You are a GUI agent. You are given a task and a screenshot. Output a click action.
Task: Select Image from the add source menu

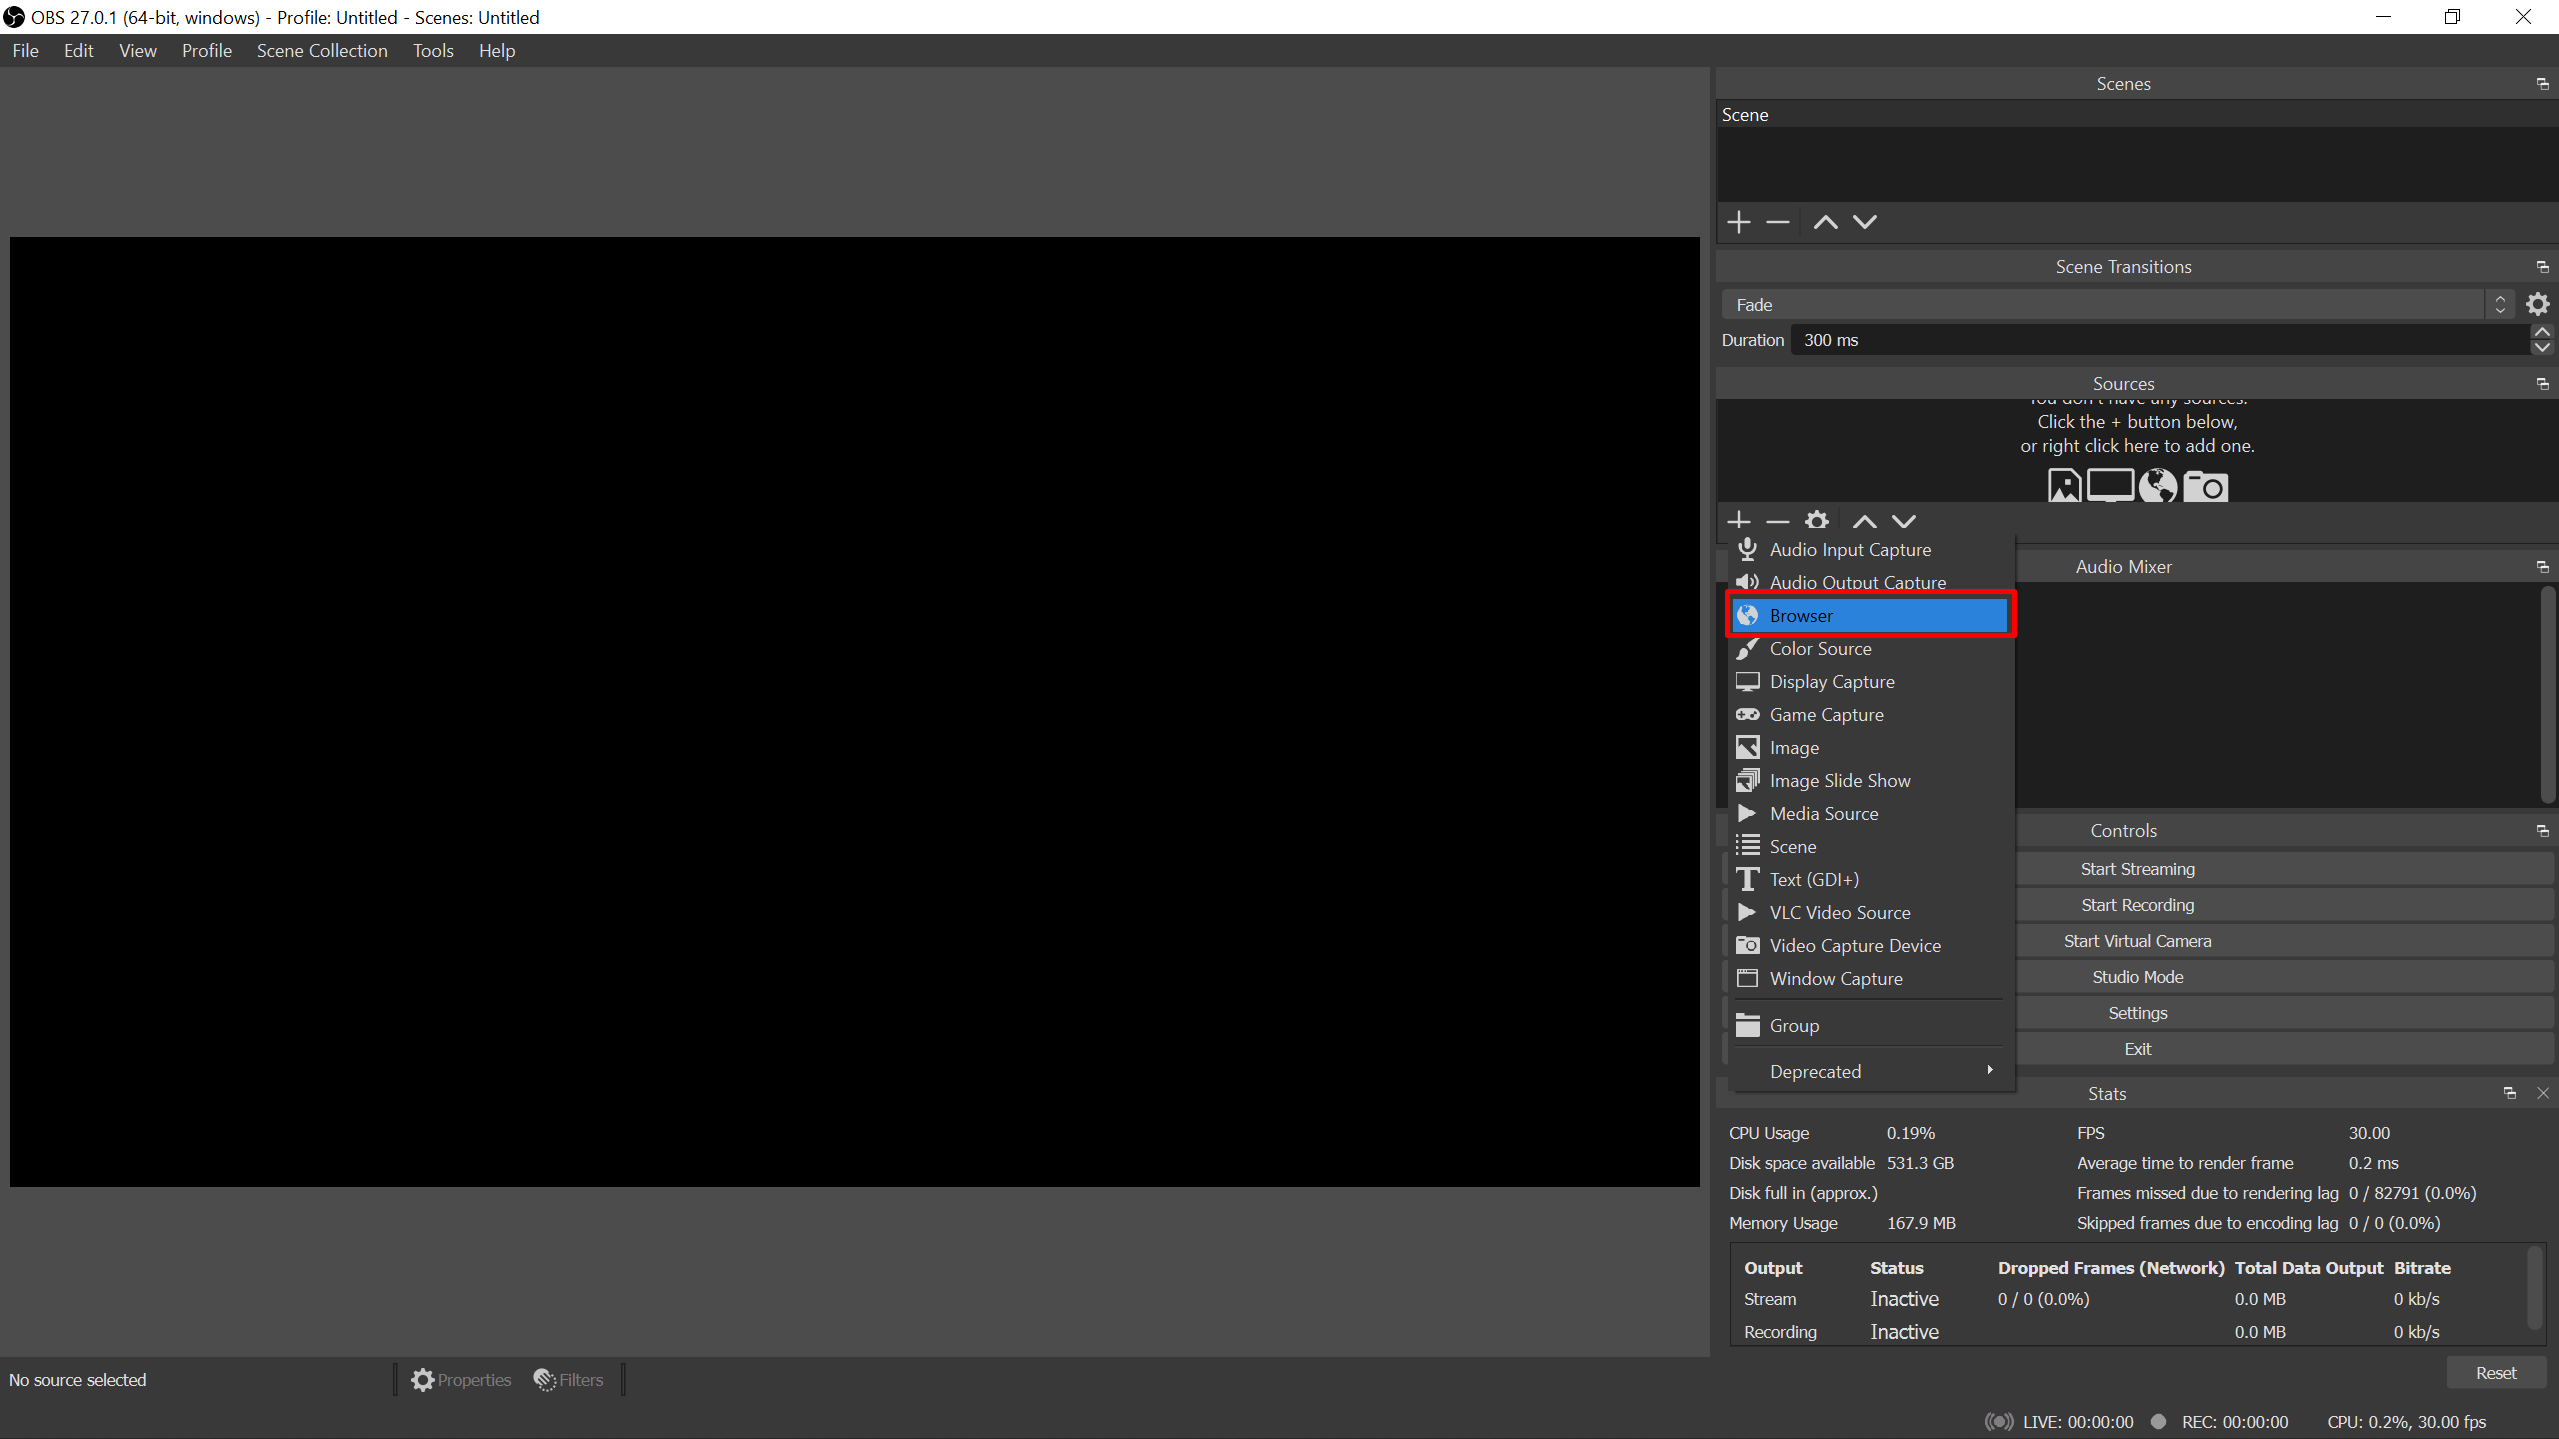click(x=1870, y=747)
